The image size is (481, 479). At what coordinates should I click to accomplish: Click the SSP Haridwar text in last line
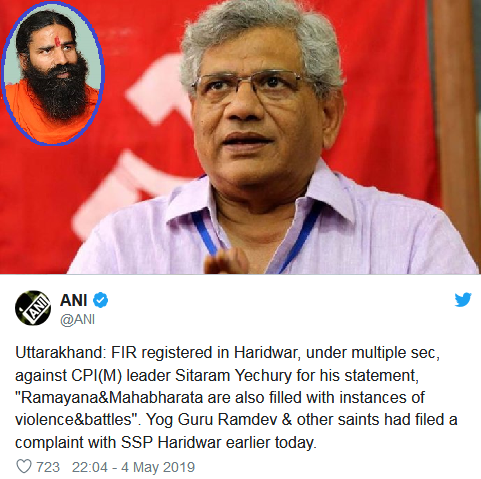tap(171, 443)
